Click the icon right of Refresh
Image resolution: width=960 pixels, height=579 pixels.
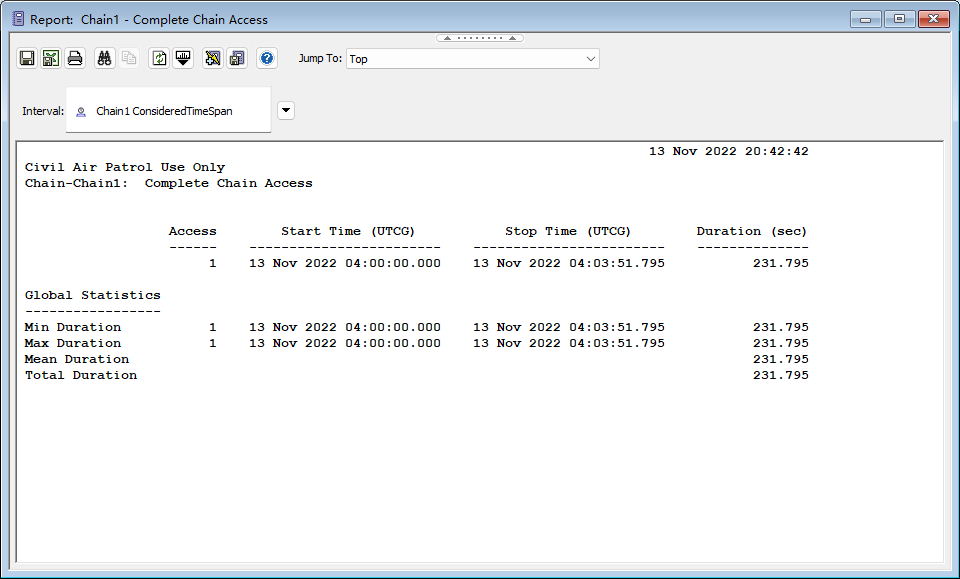(183, 58)
